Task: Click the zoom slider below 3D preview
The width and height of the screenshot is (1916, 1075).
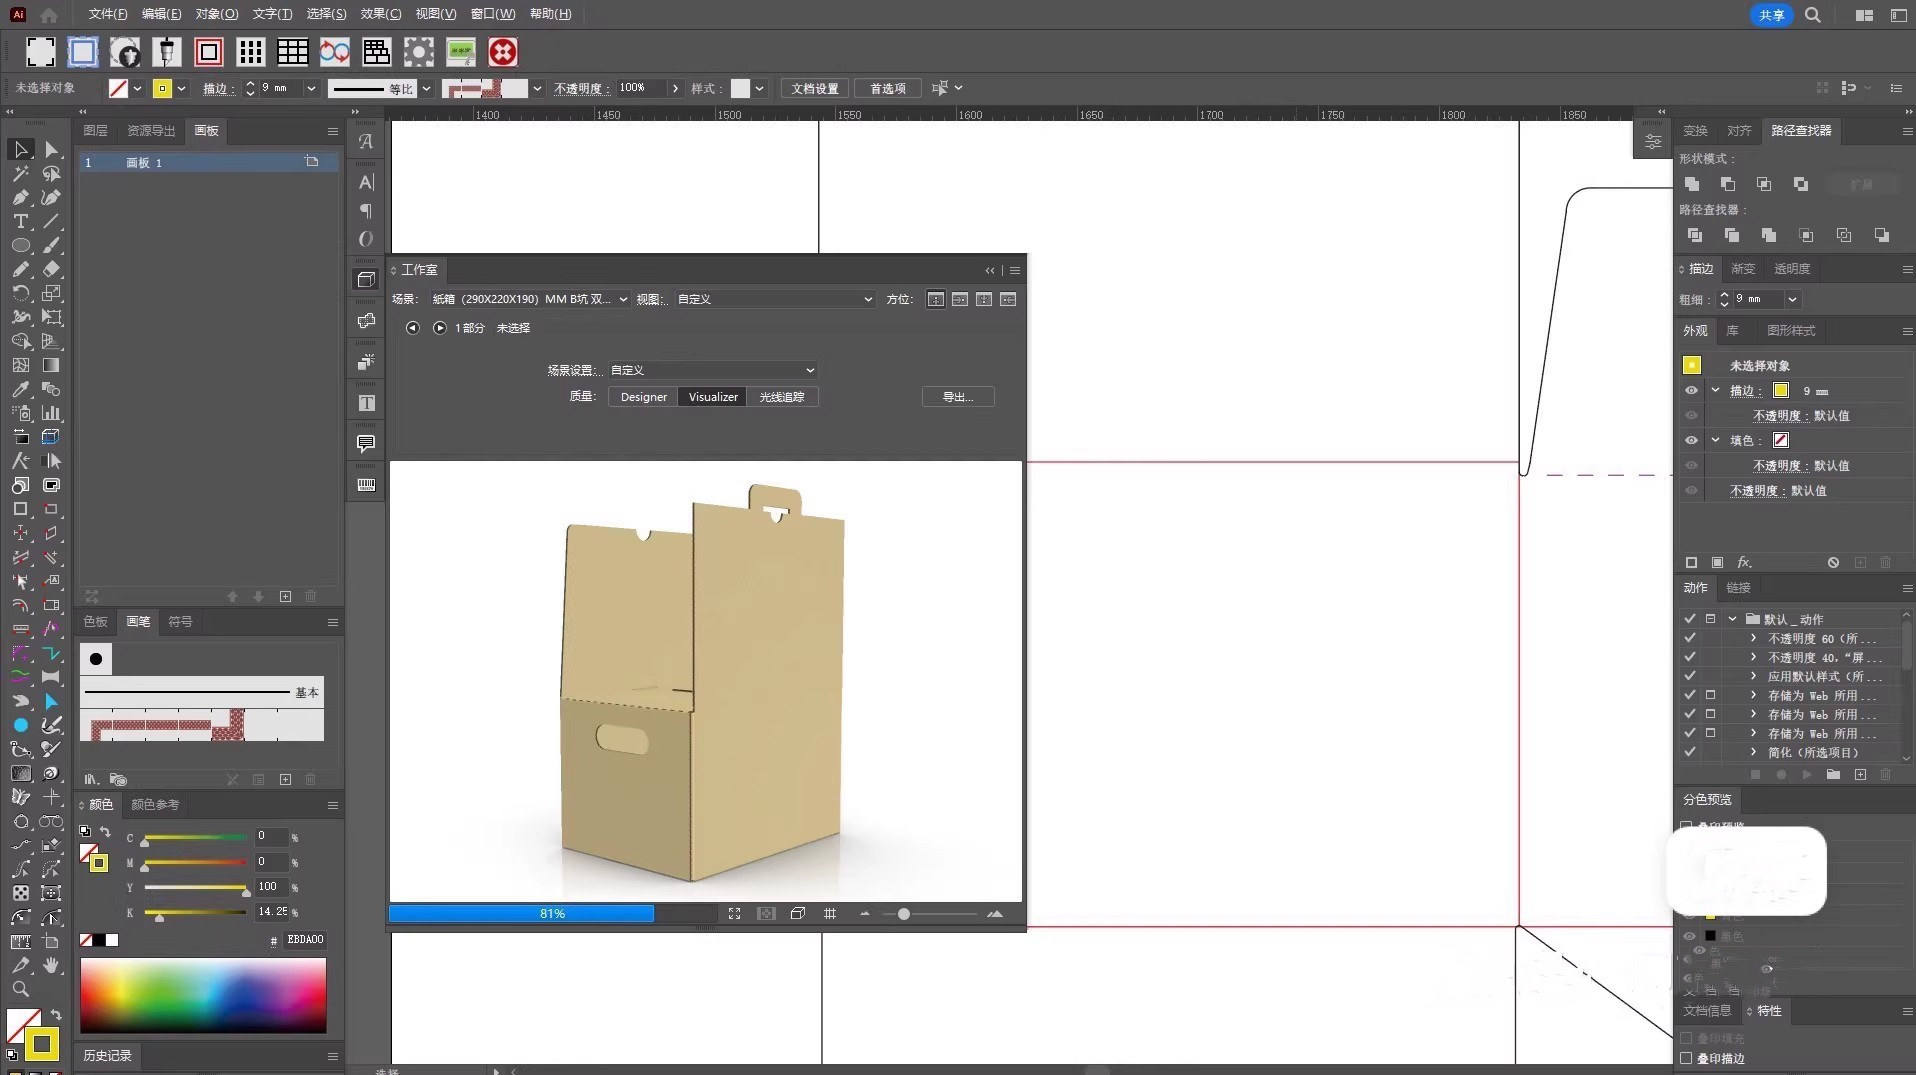Action: click(930, 914)
